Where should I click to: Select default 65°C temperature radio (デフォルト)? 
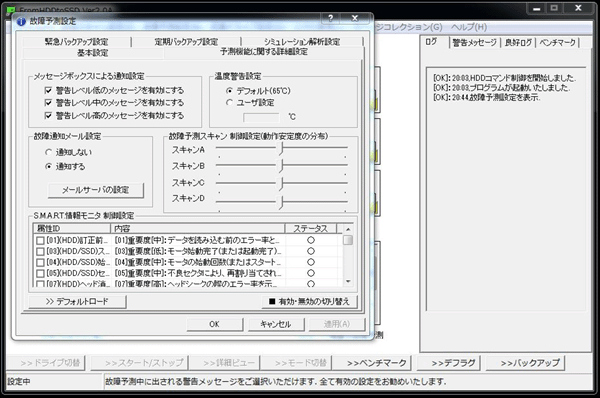click(x=230, y=91)
